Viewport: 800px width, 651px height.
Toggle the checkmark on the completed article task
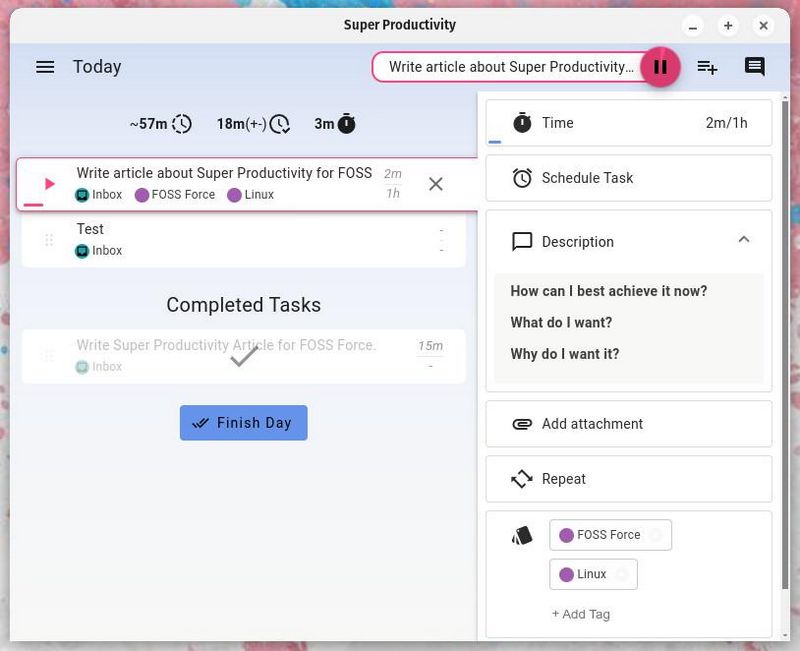click(240, 355)
